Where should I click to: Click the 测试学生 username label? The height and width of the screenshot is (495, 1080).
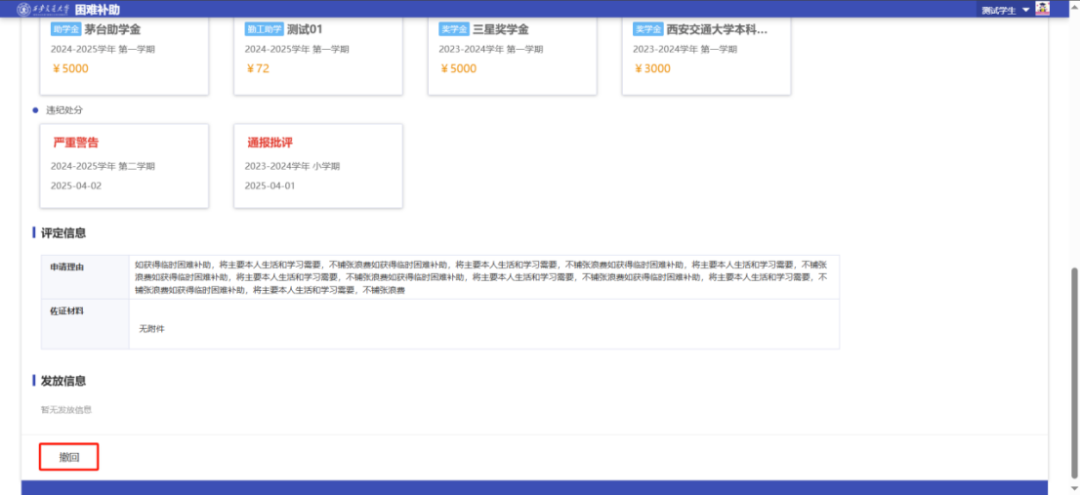pos(998,10)
